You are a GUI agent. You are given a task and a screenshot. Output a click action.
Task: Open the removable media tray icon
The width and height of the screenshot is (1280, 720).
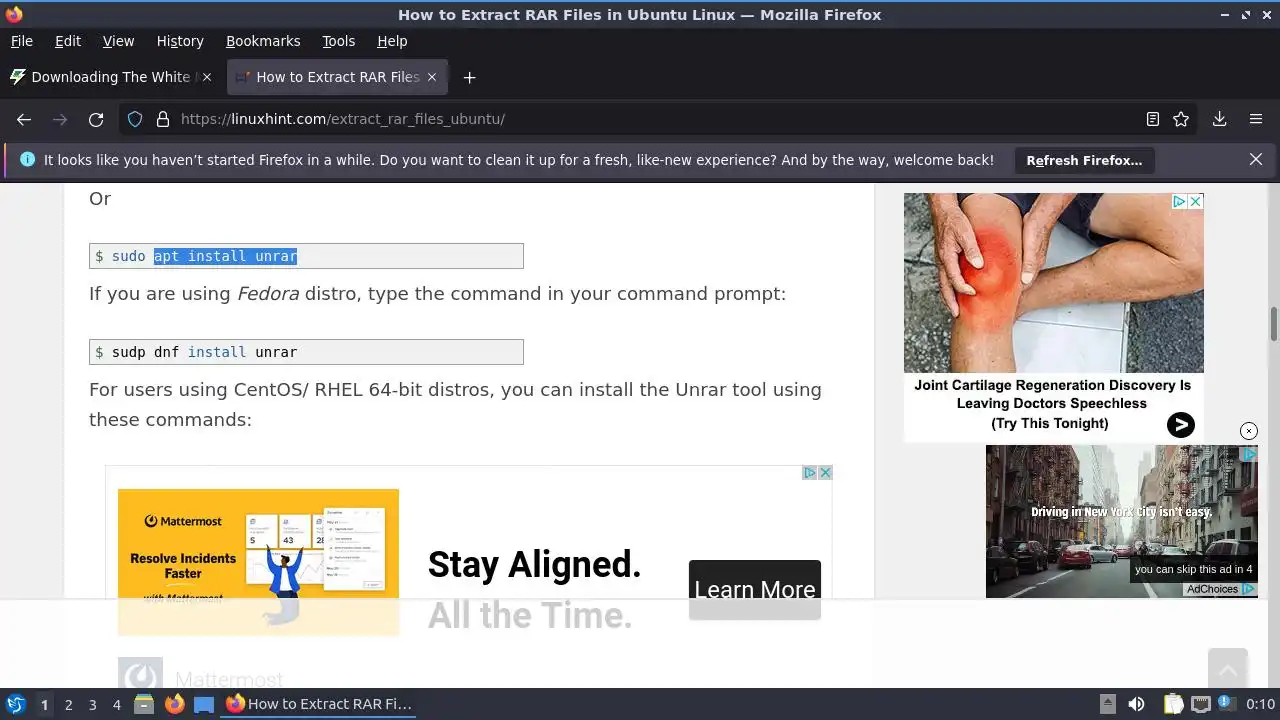click(1107, 704)
